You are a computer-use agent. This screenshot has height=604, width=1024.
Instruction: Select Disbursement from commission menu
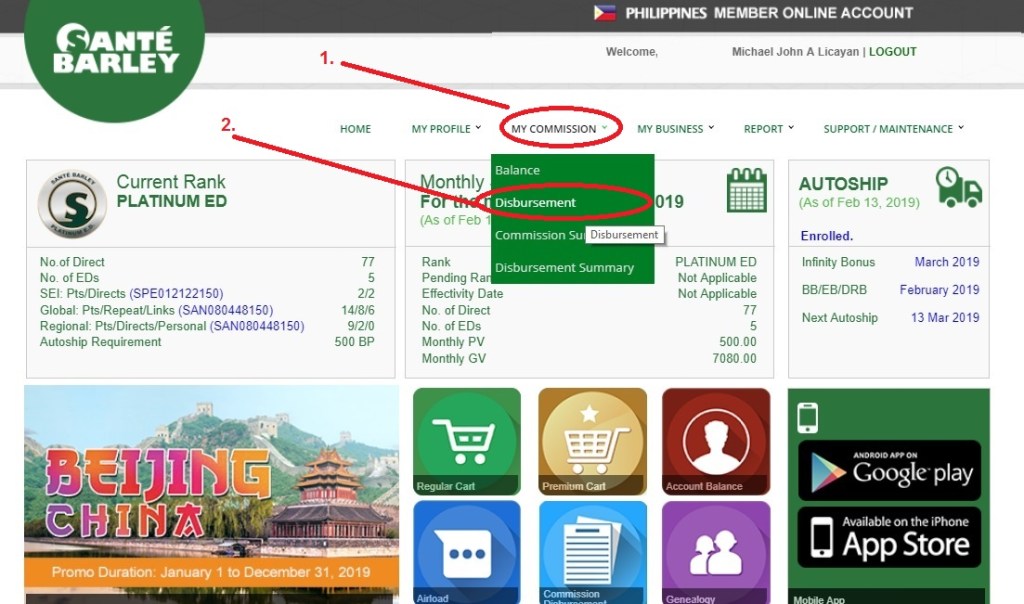coord(536,203)
